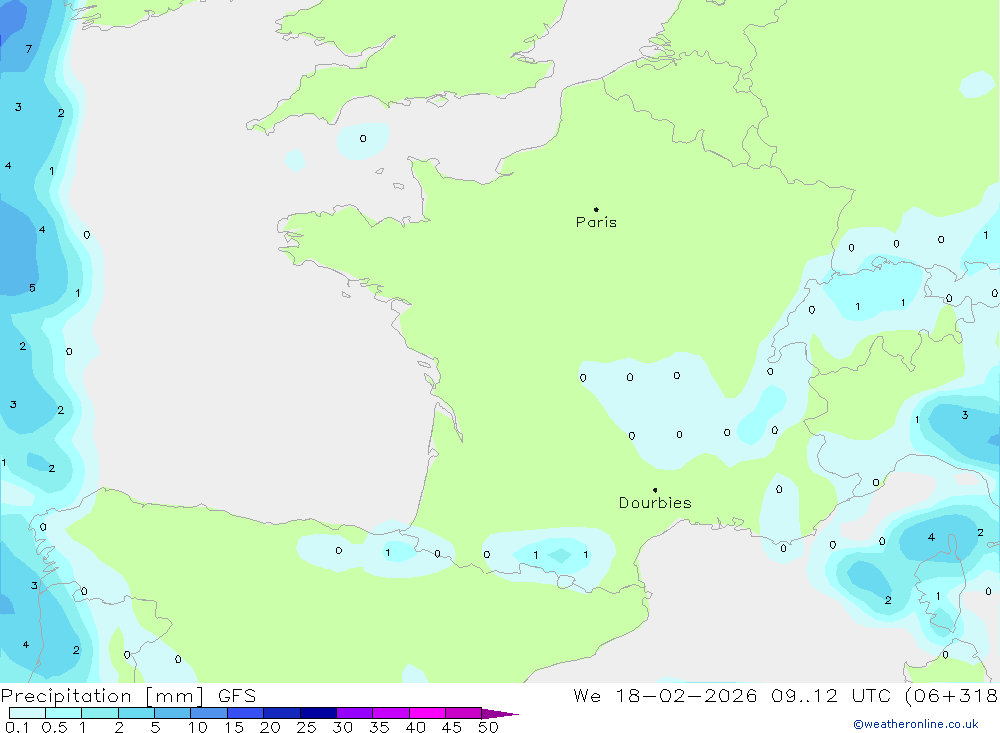Select the black dot marking Dourbies
The image size is (1000, 733).
click(655, 490)
